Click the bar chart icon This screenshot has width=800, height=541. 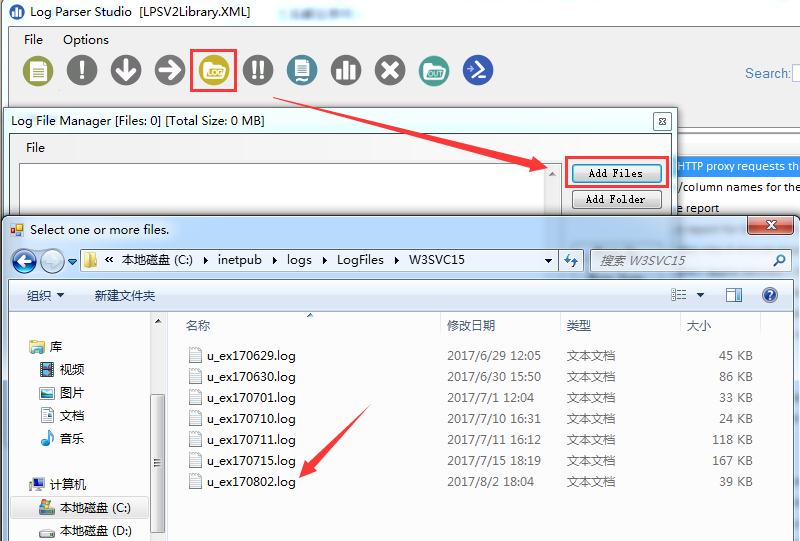[x=346, y=70]
